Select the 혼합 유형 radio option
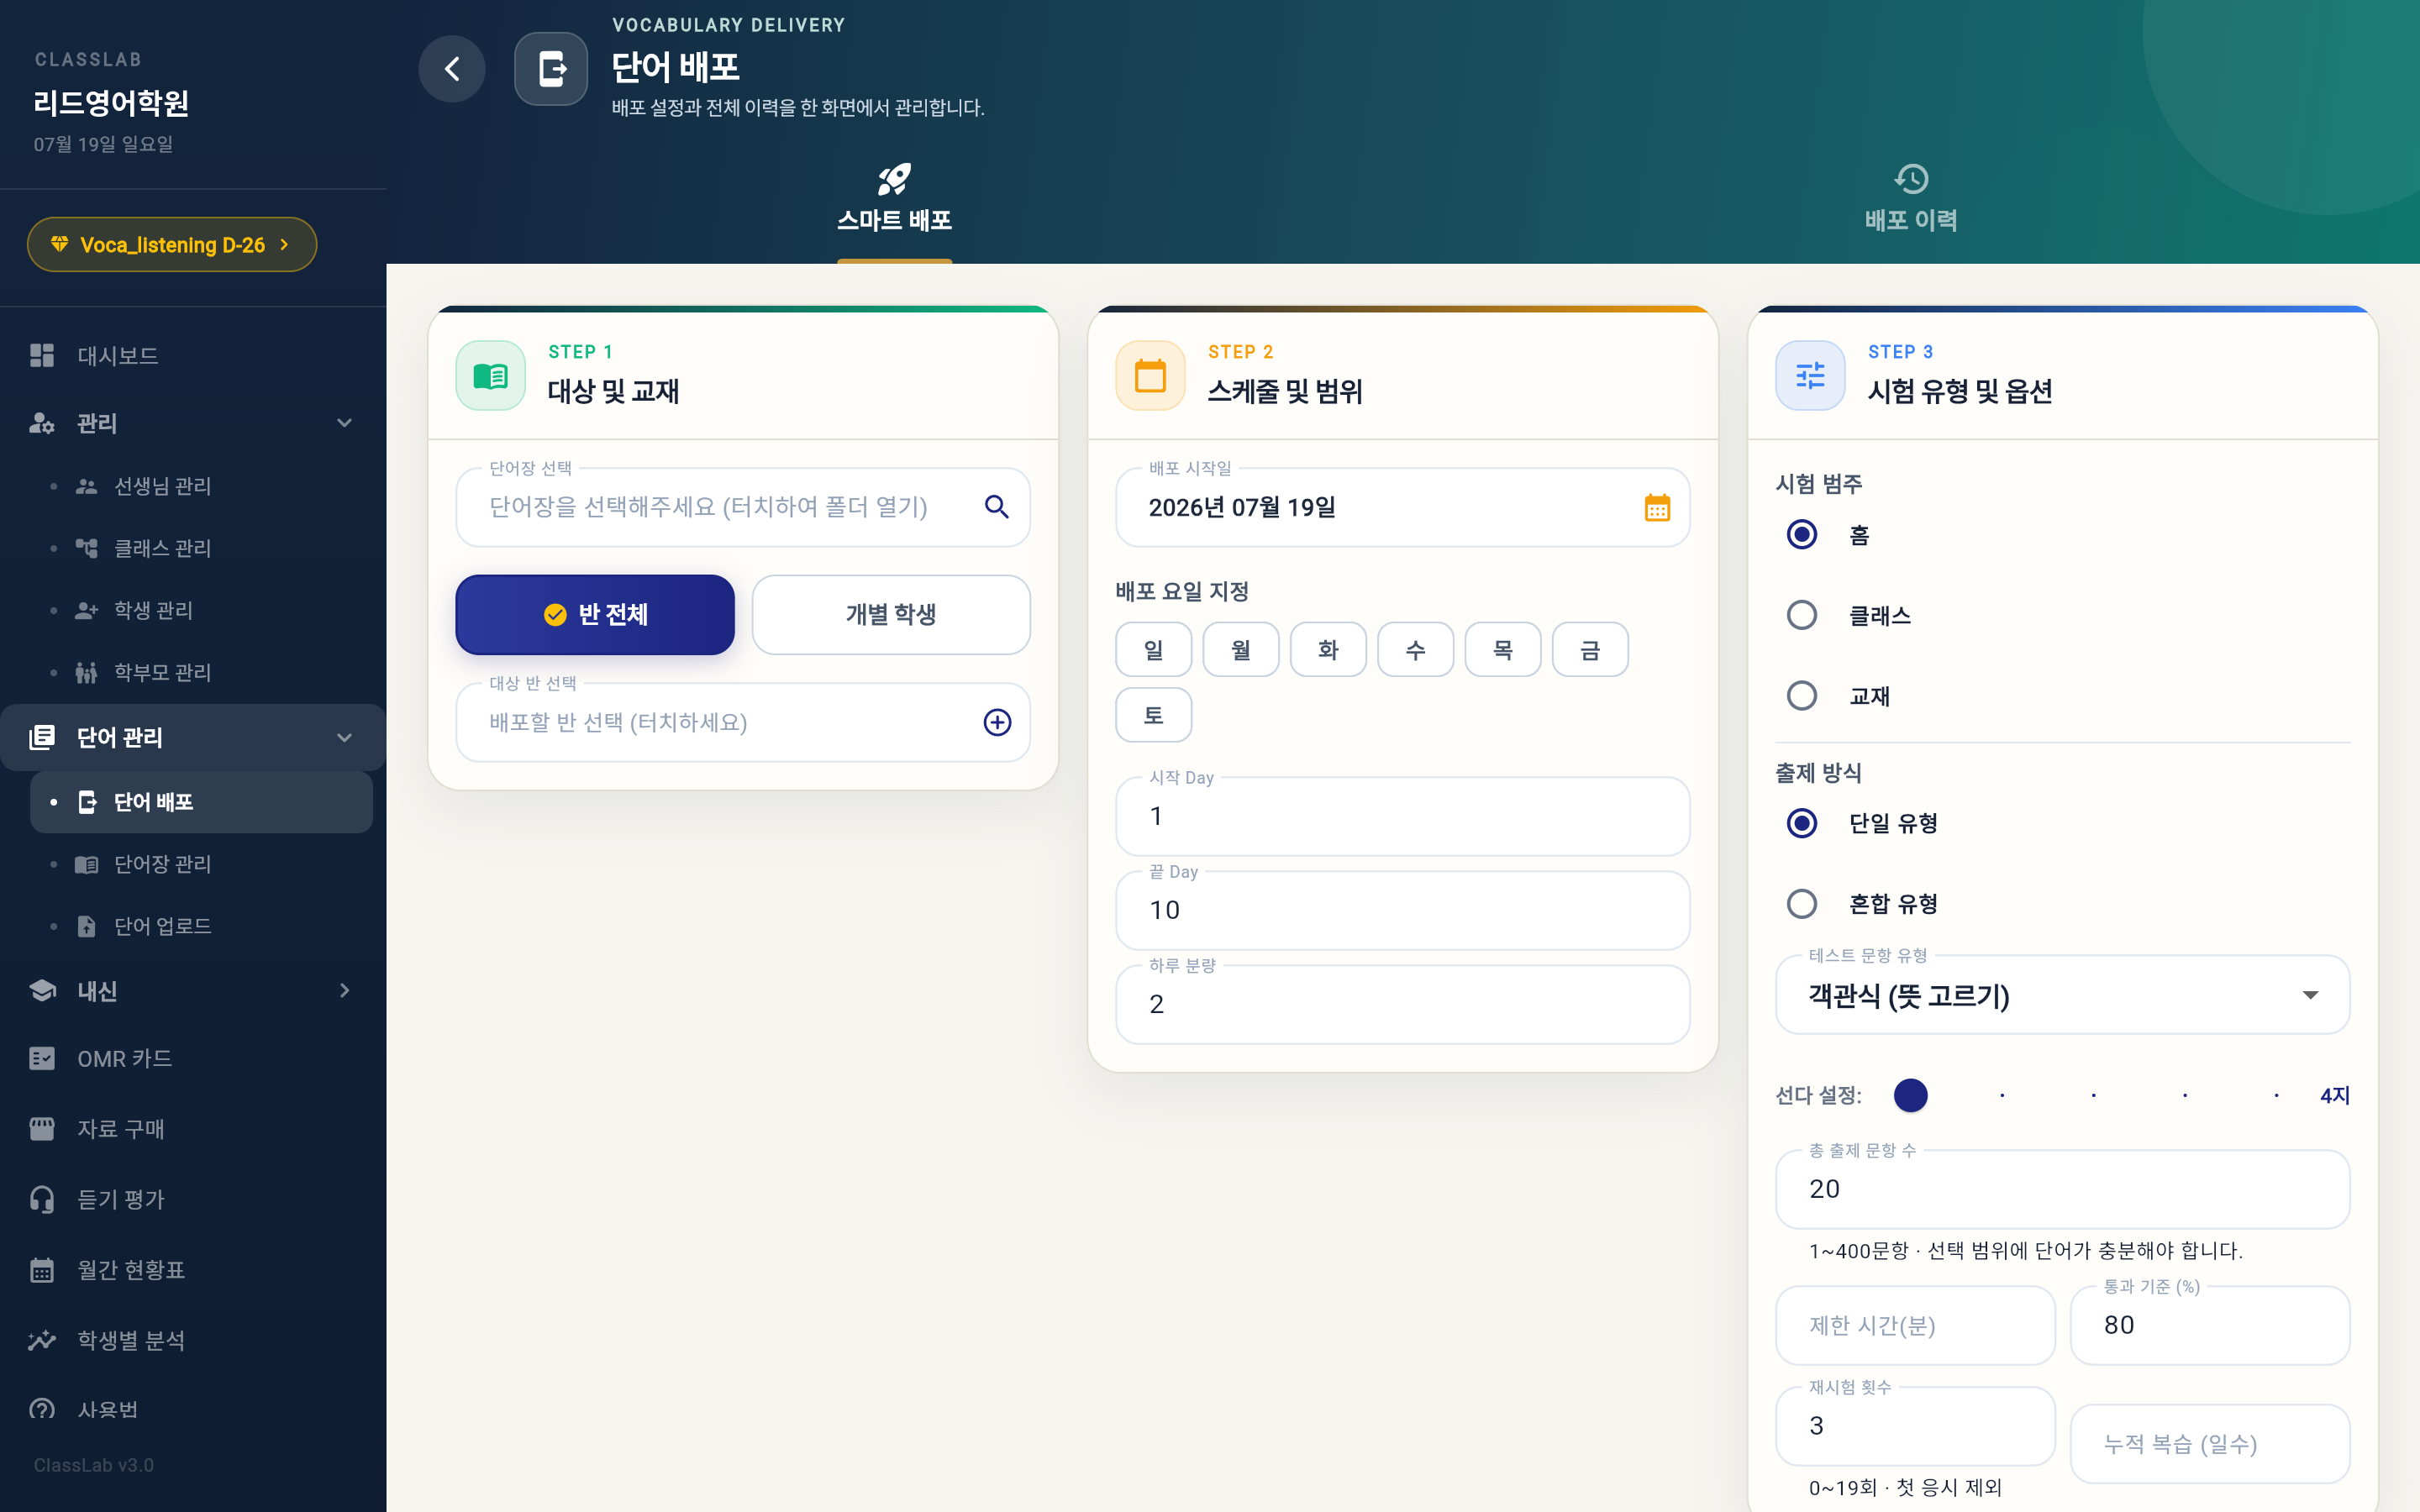This screenshot has width=2420, height=1512. [x=1802, y=904]
